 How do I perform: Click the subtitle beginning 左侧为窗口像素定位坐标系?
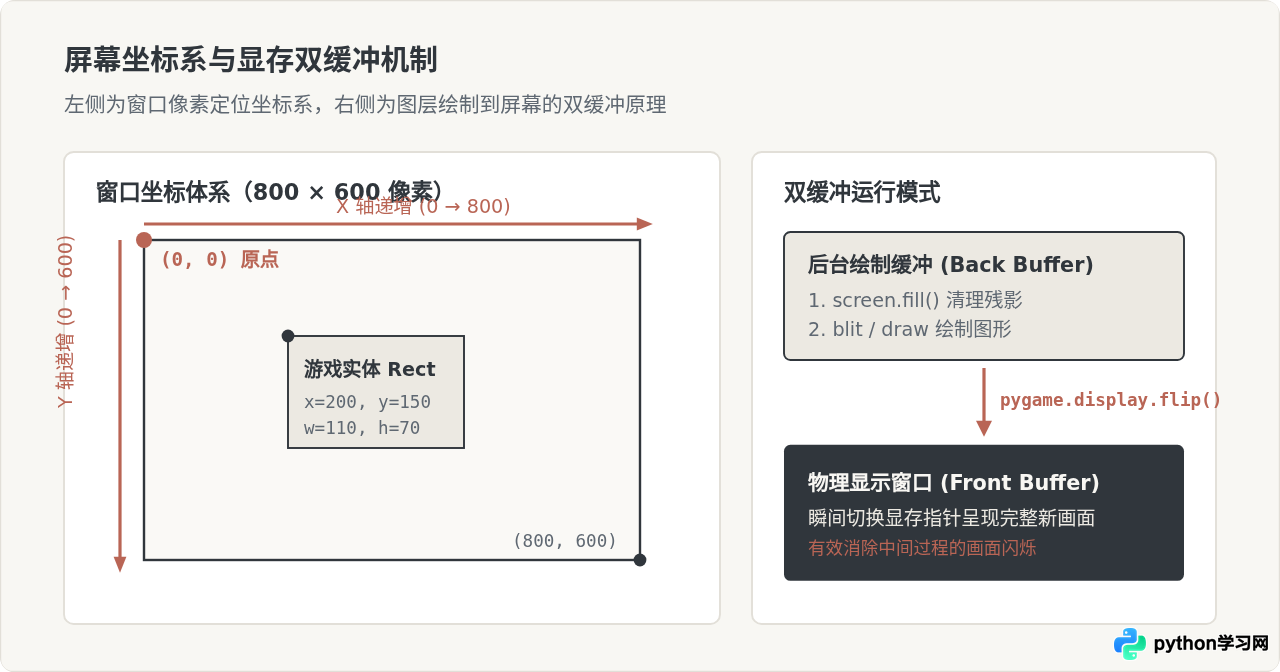click(365, 104)
